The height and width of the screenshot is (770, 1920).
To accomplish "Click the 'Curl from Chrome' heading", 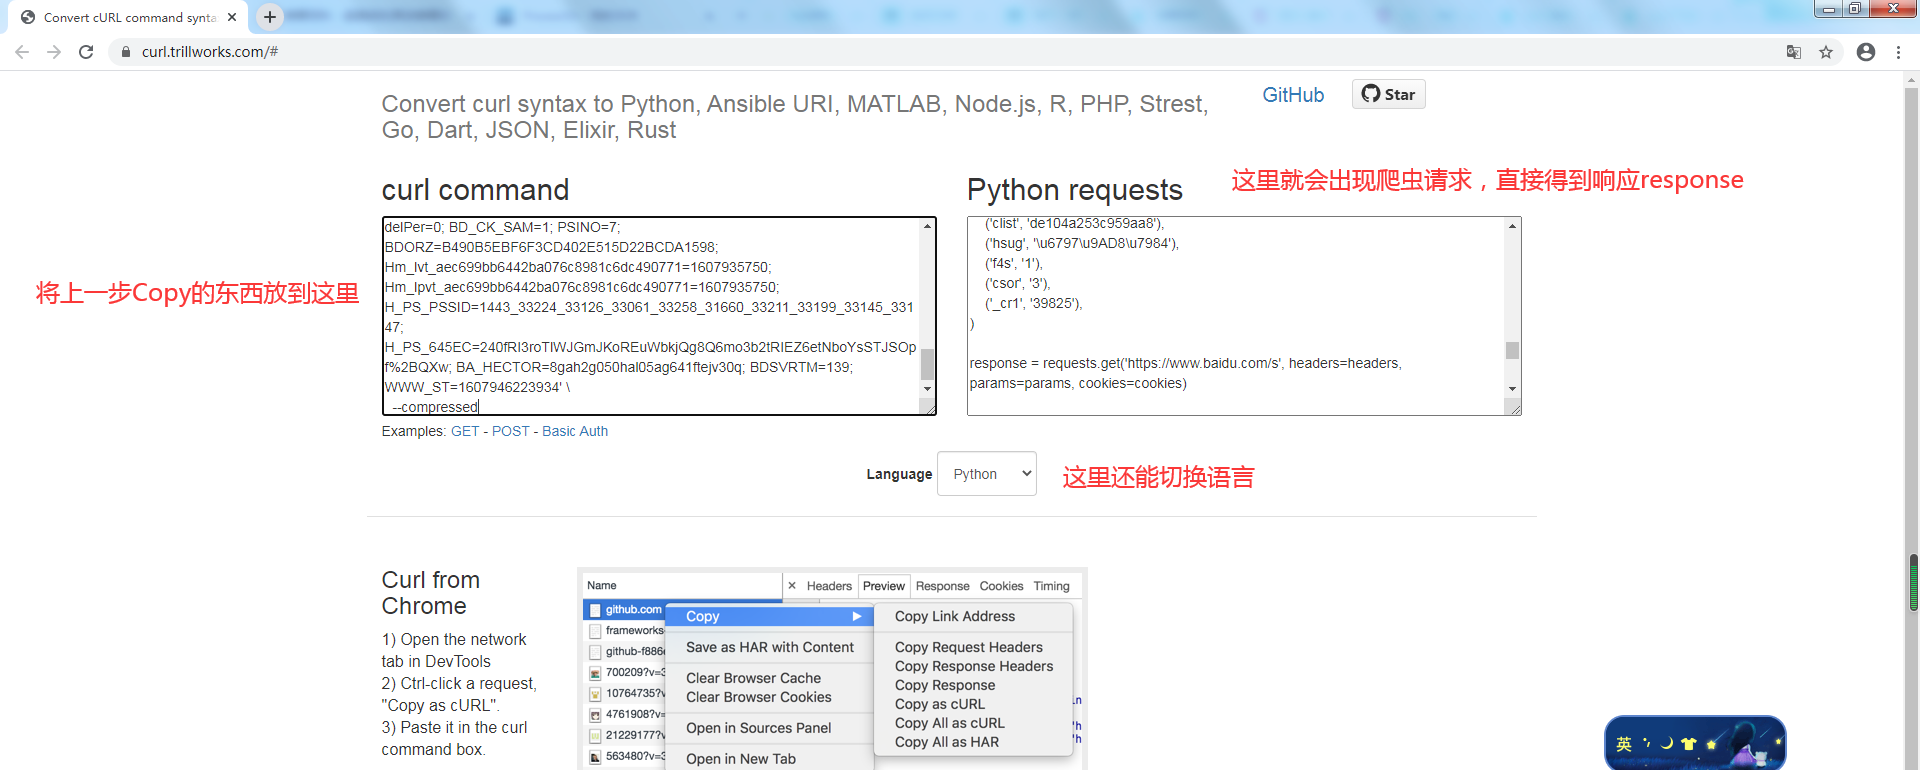I will pyautogui.click(x=431, y=593).
